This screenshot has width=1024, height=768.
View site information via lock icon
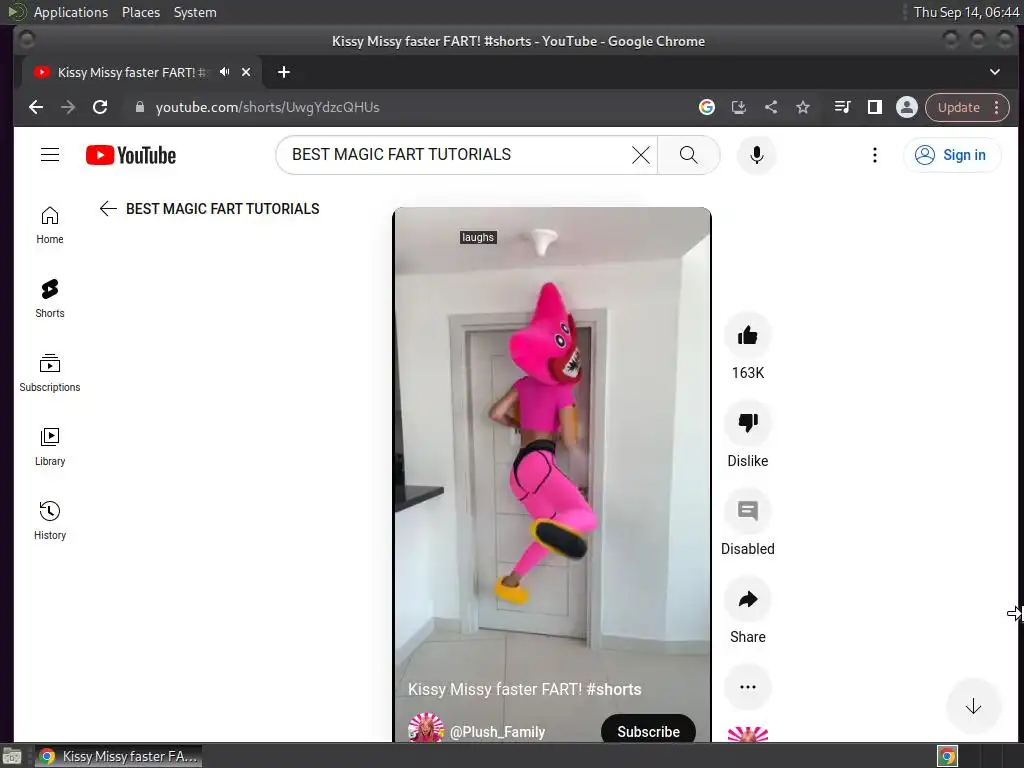(139, 107)
